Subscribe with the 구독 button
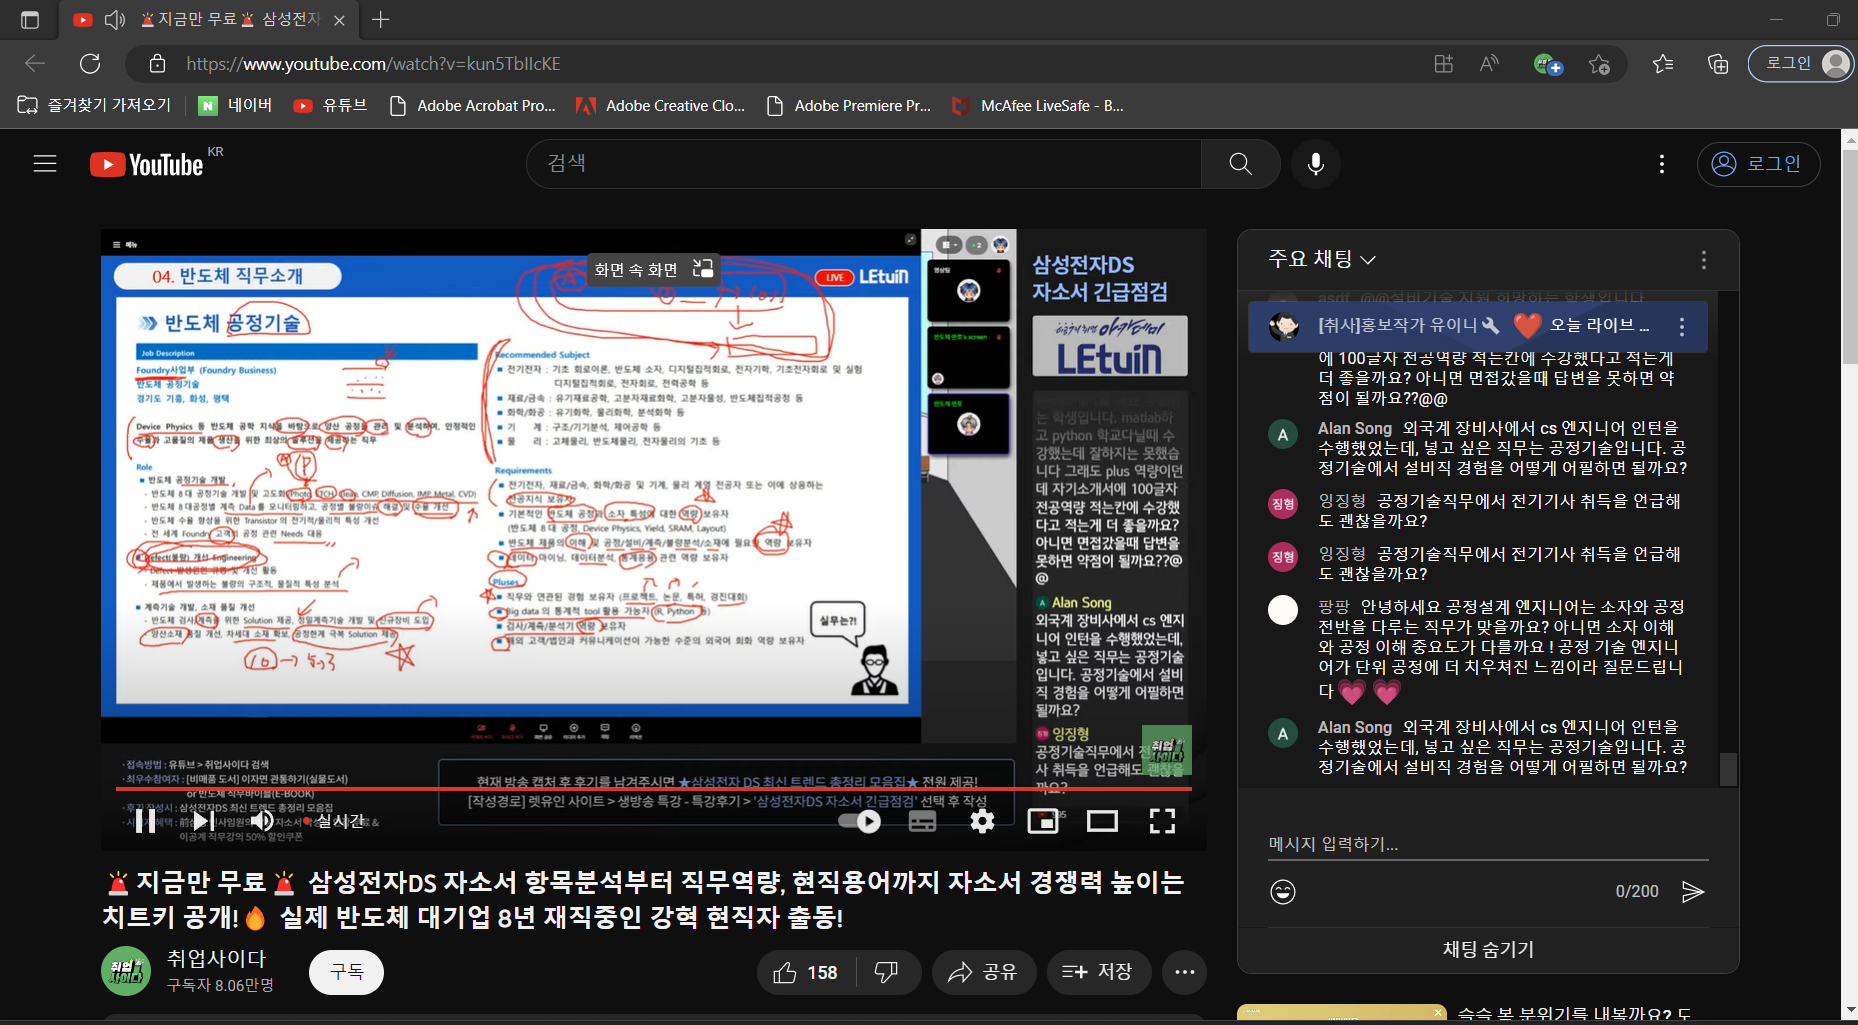Screen dimensions: 1858x1025 pos(347,972)
